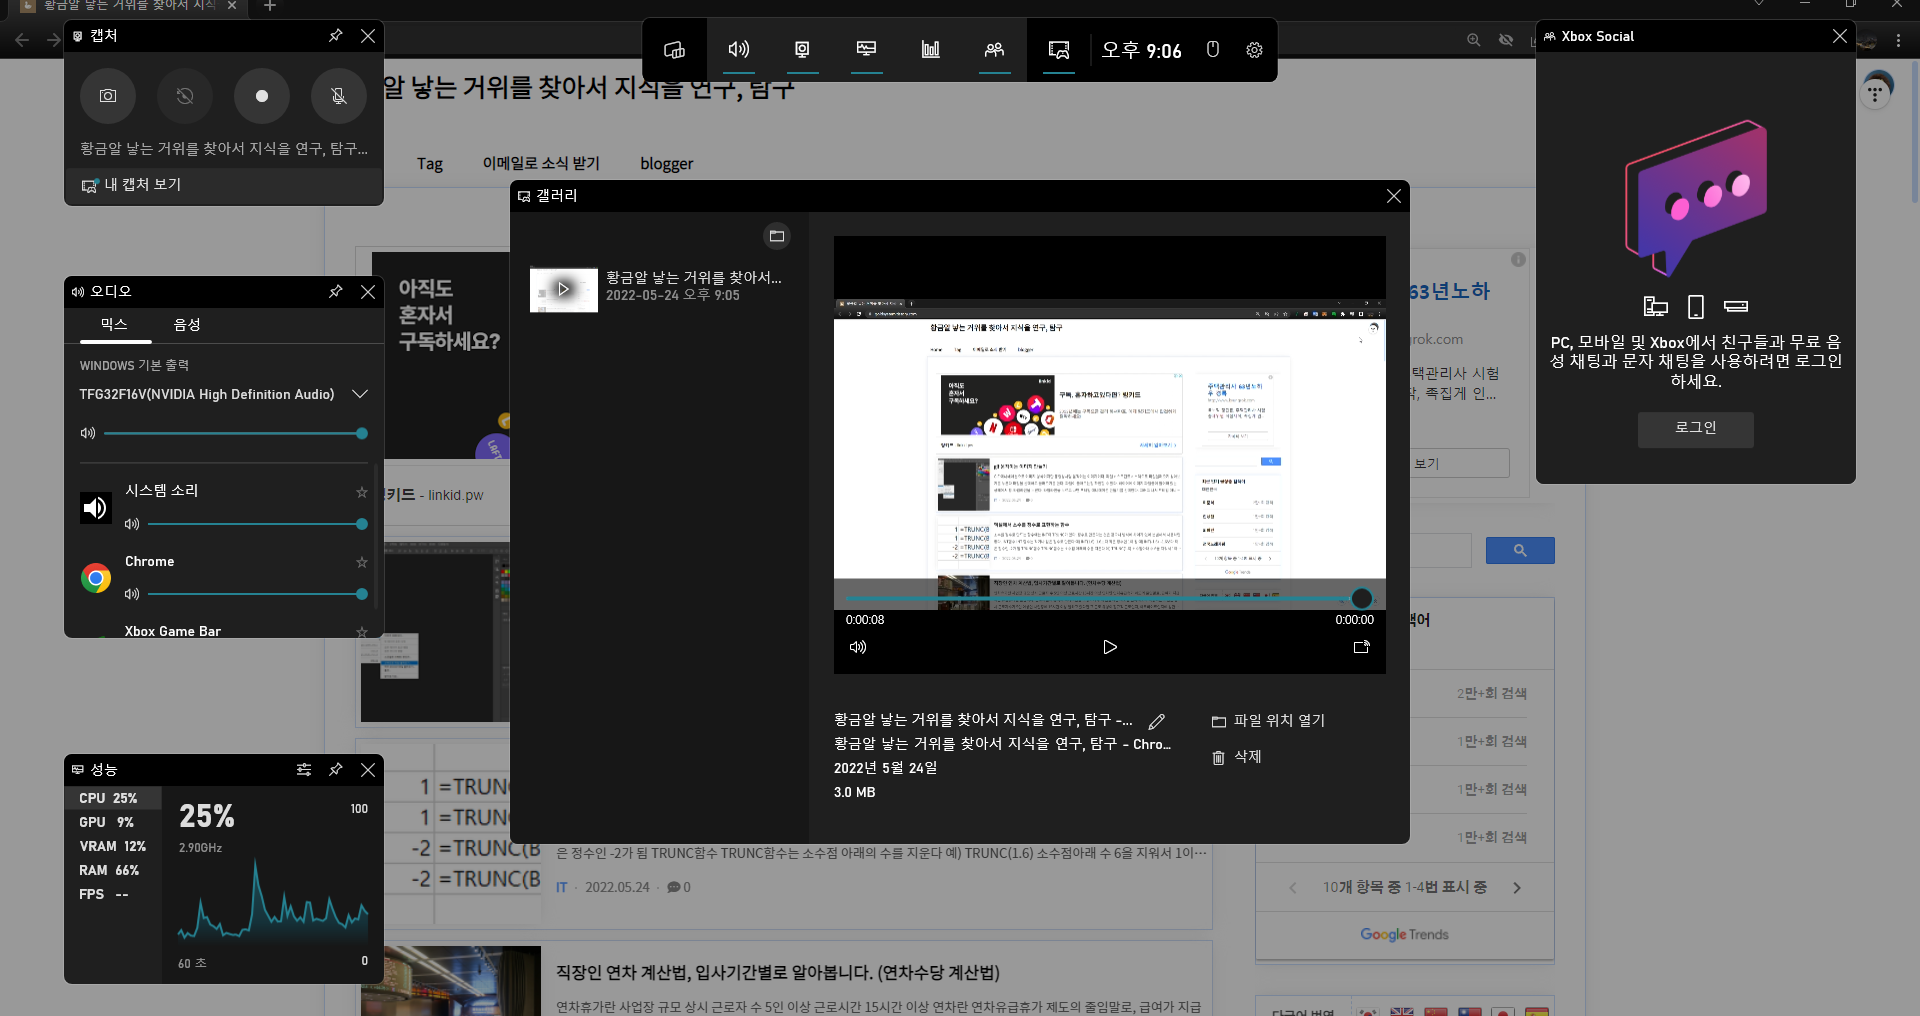Adjust System sounds volume slider
This screenshot has height=1016, width=1920.
click(x=258, y=524)
